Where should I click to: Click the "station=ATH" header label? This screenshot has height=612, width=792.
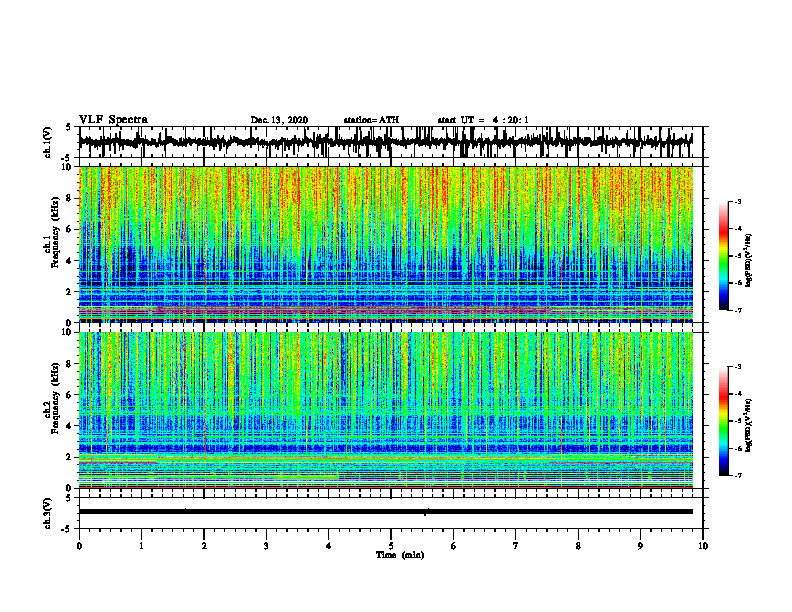[x=371, y=120]
